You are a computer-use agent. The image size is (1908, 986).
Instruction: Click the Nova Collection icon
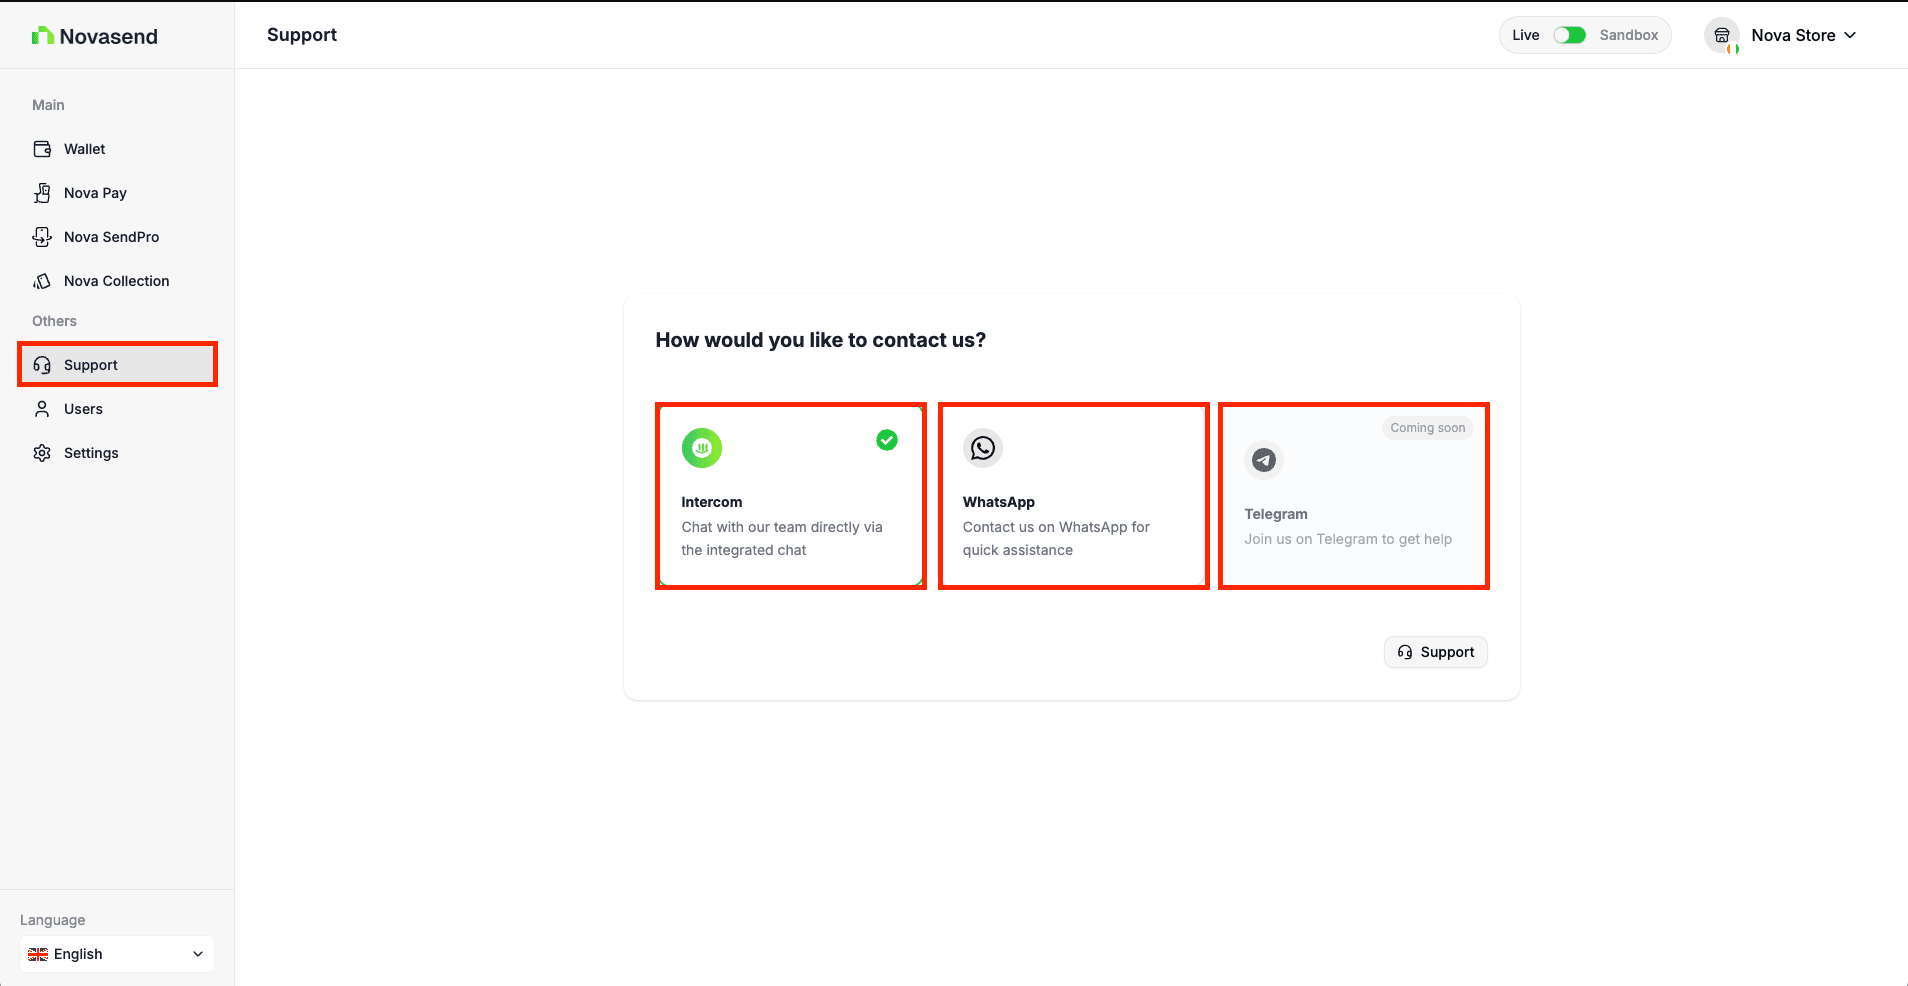tap(42, 281)
